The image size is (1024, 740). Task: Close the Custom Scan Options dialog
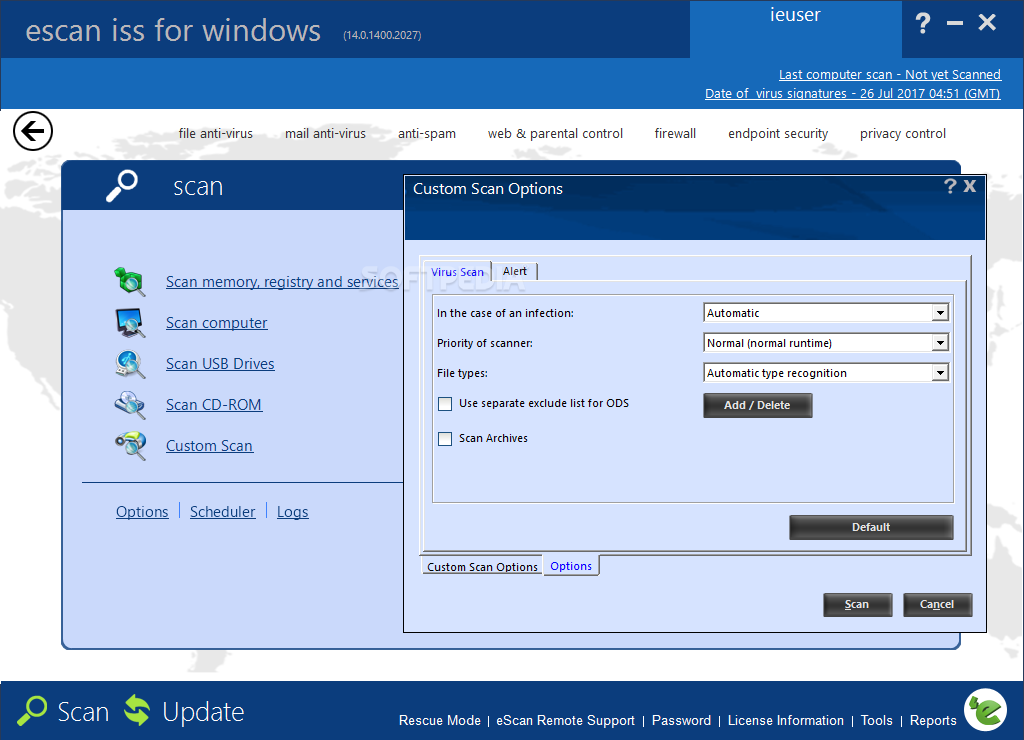coord(970,186)
